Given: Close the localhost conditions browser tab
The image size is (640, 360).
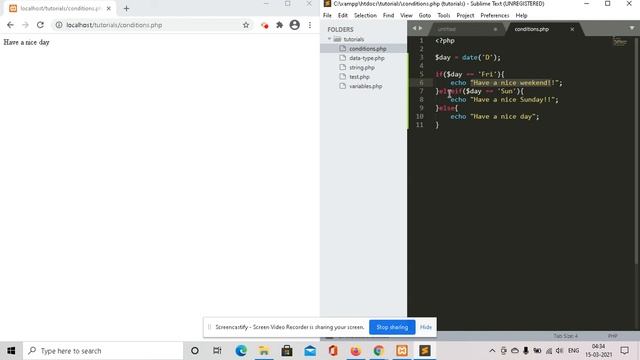Looking at the screenshot, I should (109, 8).
